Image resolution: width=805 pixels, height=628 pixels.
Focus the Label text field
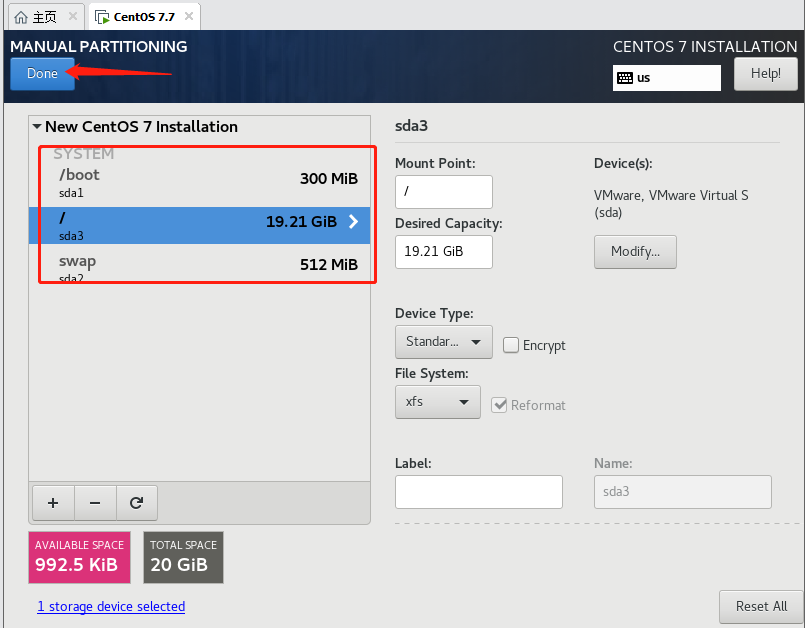478,491
